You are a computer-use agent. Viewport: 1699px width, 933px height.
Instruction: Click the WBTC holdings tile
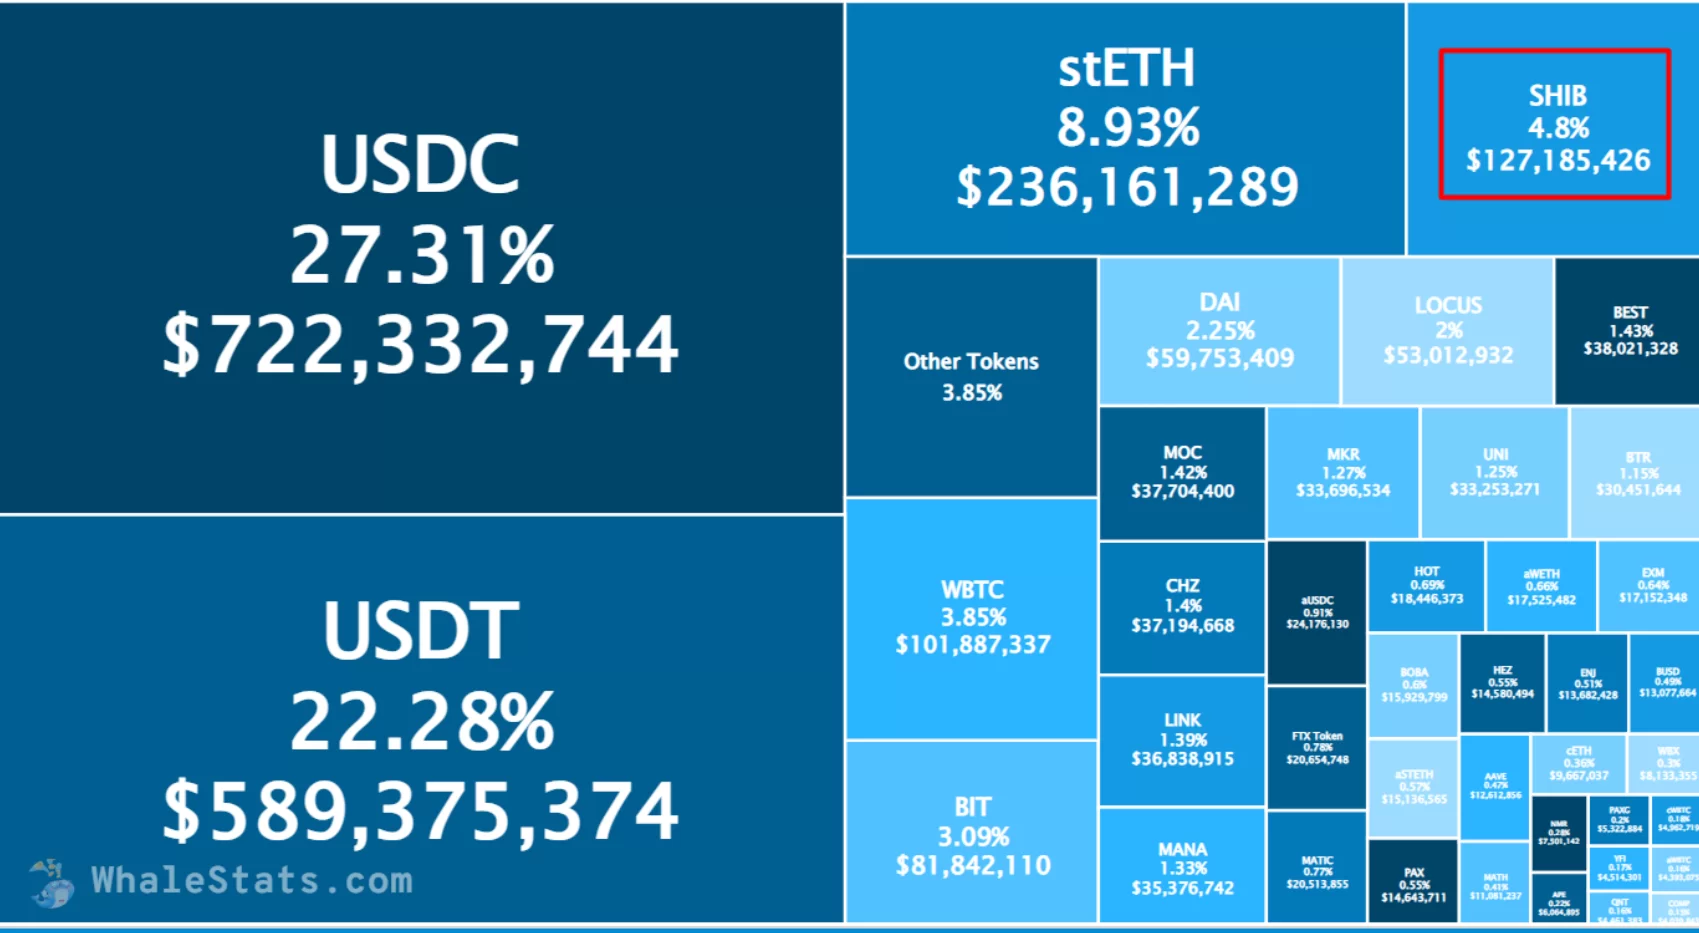pos(972,618)
